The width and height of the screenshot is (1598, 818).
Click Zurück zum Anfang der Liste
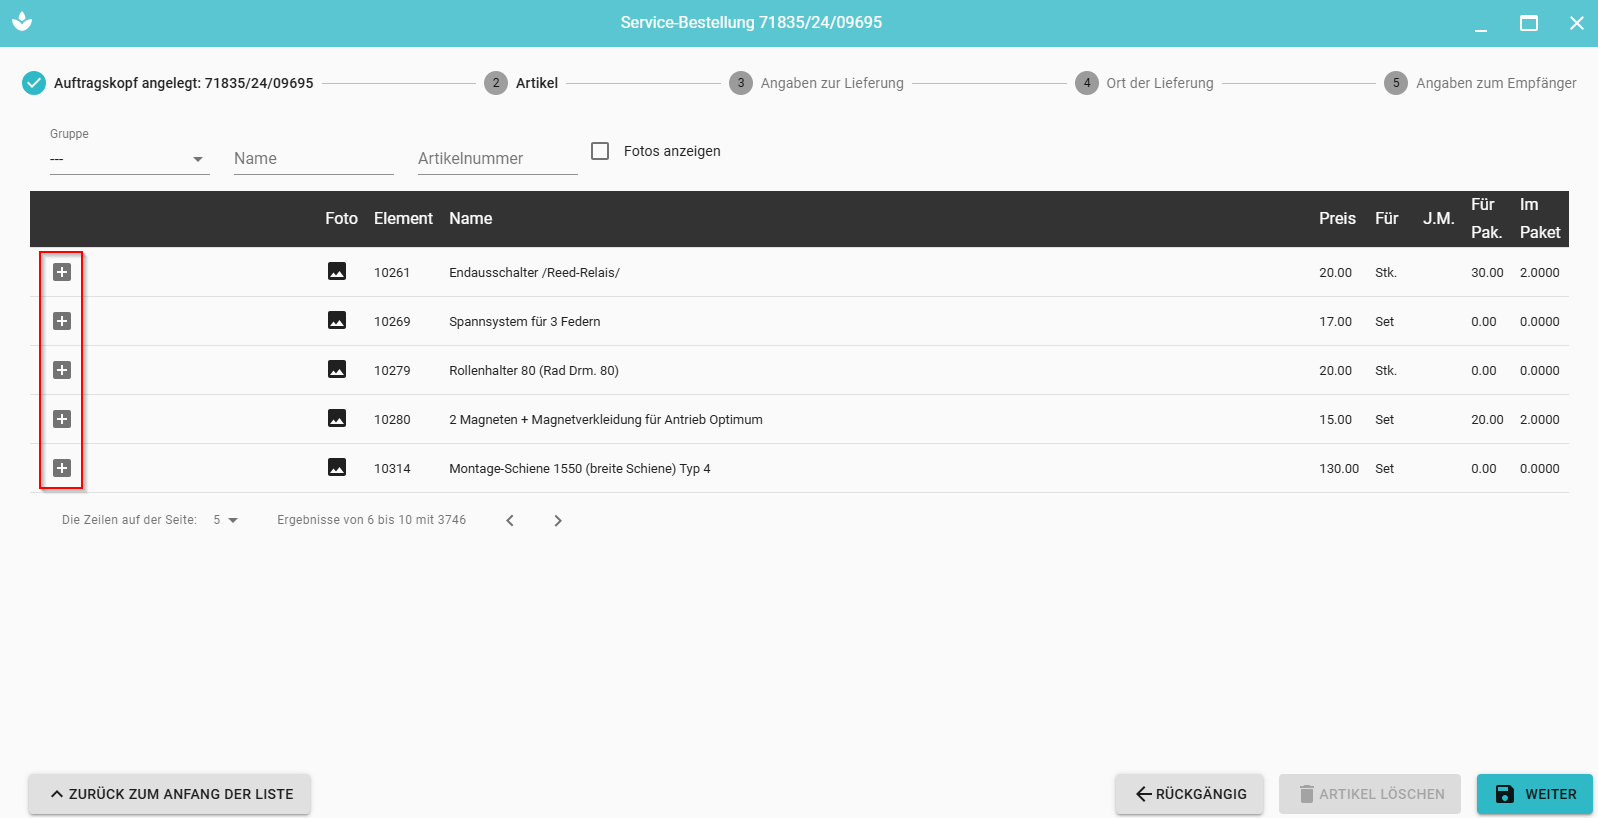click(x=169, y=794)
